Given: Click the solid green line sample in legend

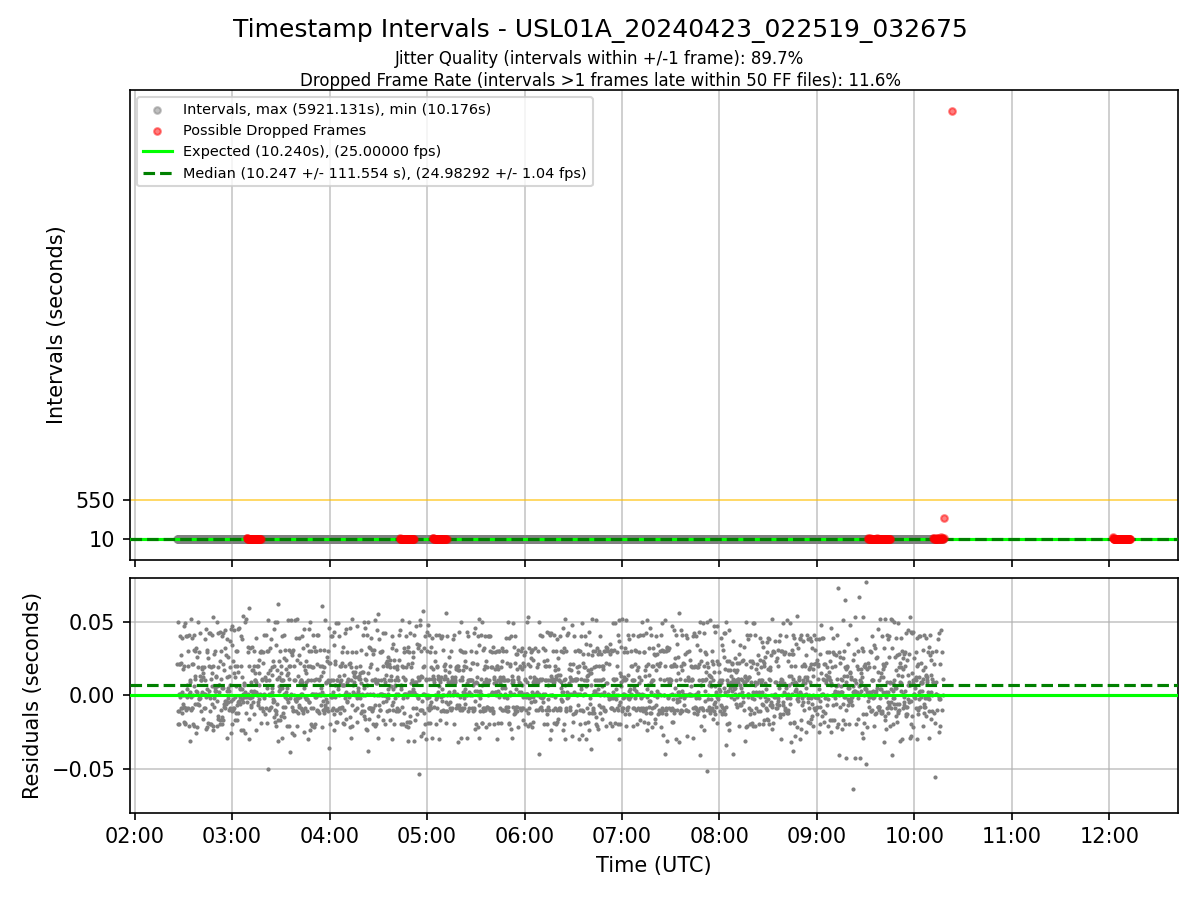Looking at the screenshot, I should point(157,151).
